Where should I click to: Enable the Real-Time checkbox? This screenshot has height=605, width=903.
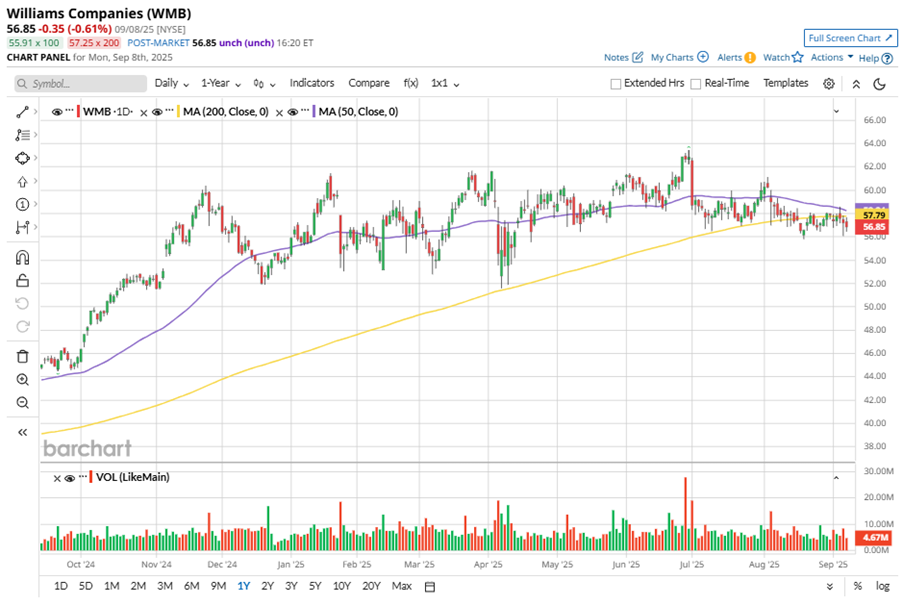pos(696,84)
